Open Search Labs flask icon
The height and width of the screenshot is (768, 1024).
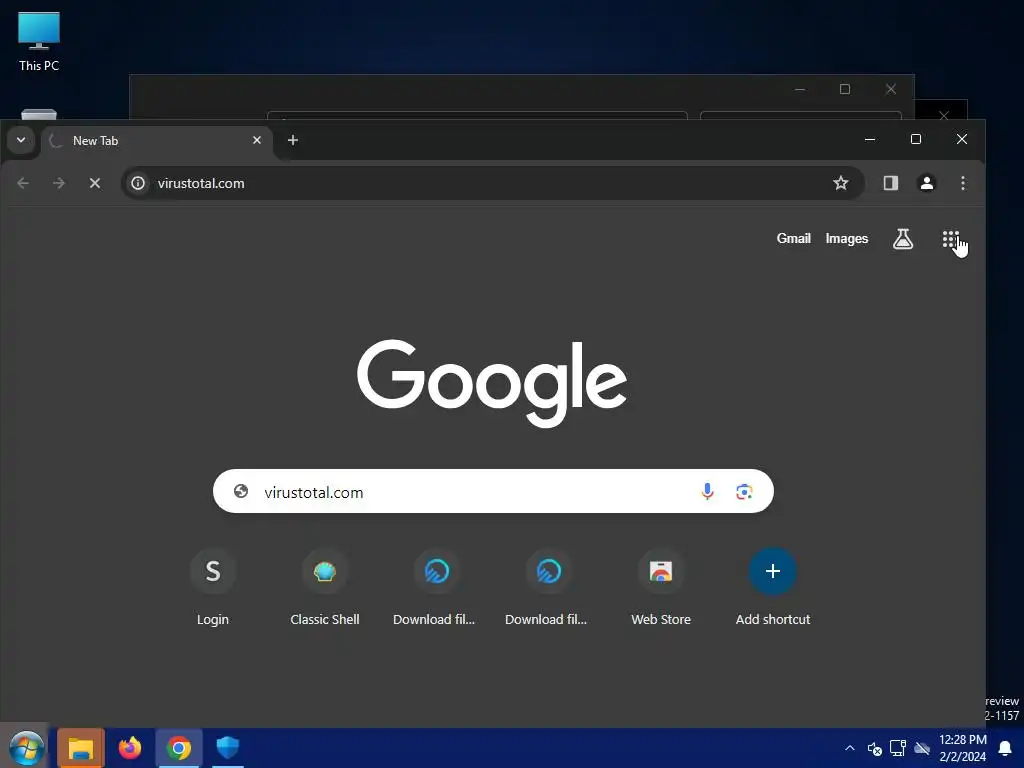903,239
